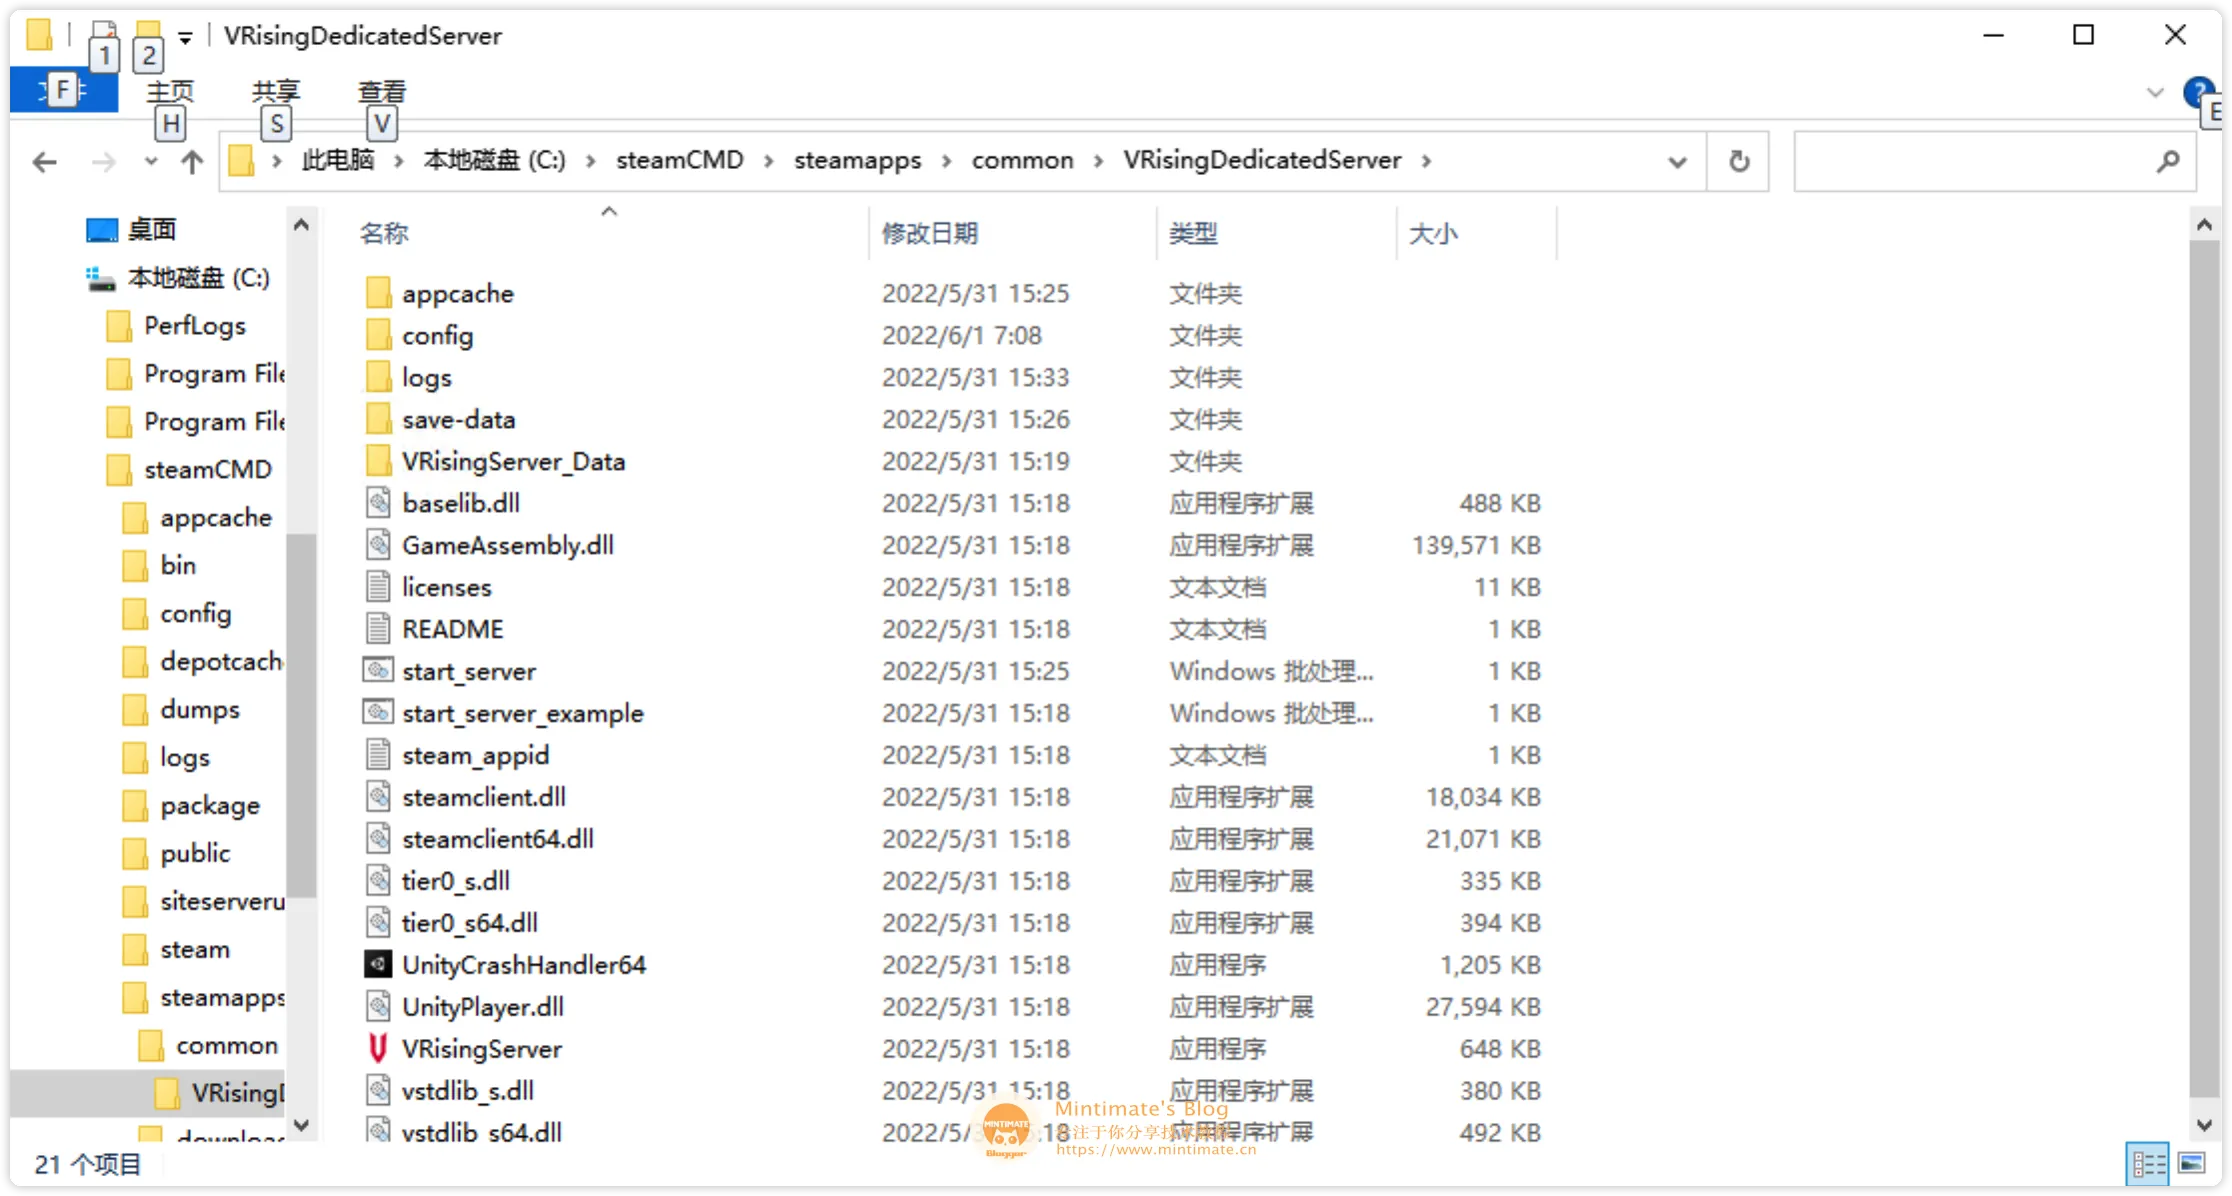
Task: Select 桌面 in navigation pane
Action: (x=152, y=230)
